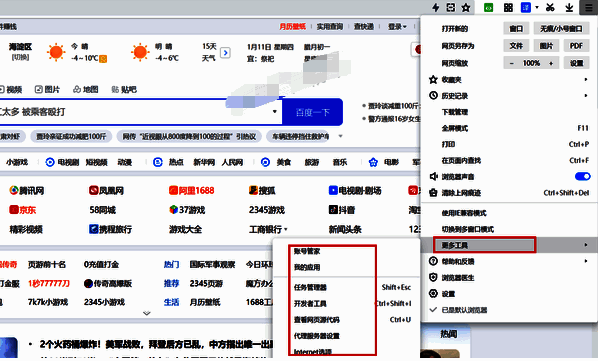
Task: Open 下载管理 download manager
Action: pos(509,112)
